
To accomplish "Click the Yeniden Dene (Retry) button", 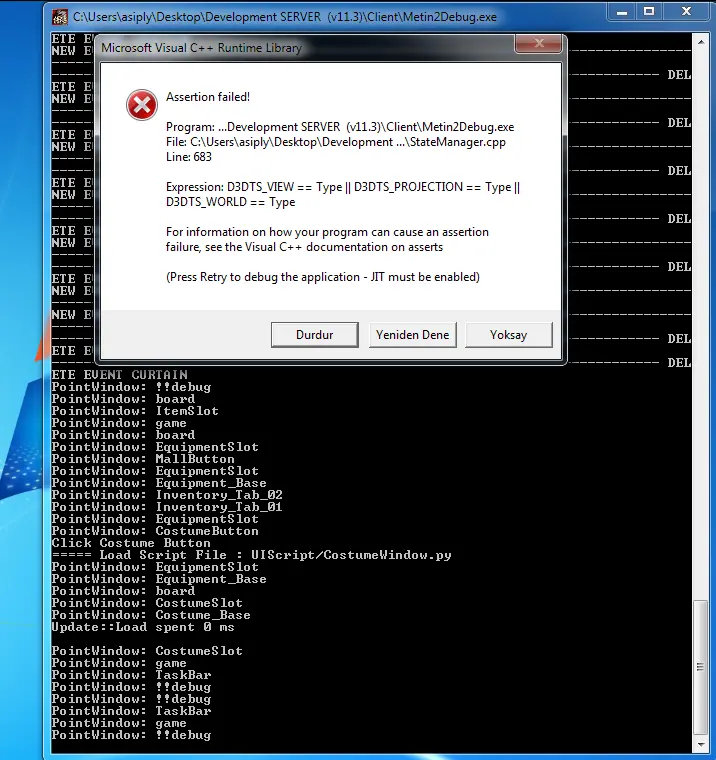I will point(413,335).
